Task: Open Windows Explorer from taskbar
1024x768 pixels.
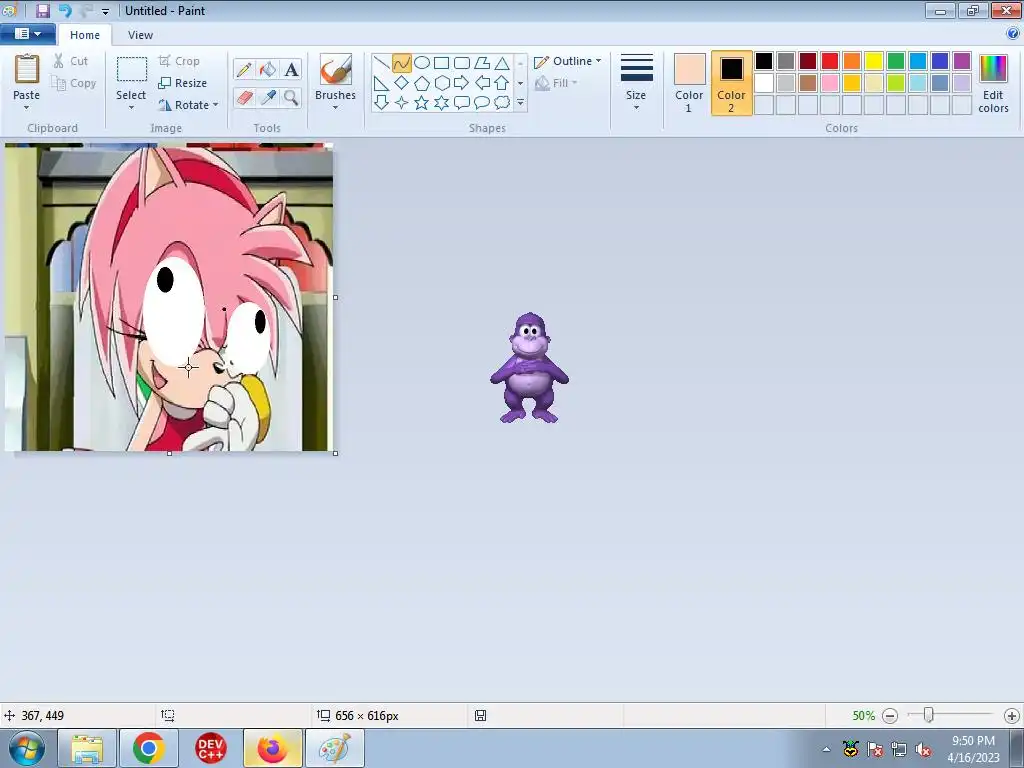Action: [87, 748]
